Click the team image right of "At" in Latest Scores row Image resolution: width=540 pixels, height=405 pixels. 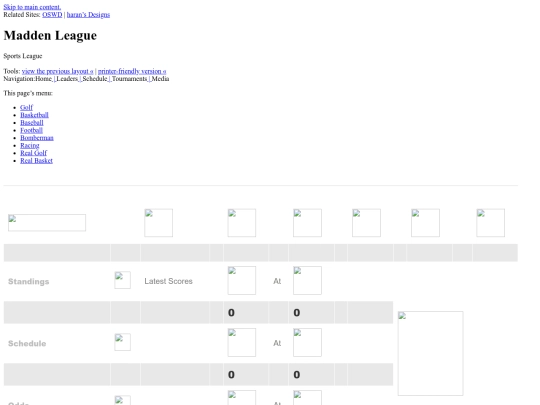click(308, 280)
